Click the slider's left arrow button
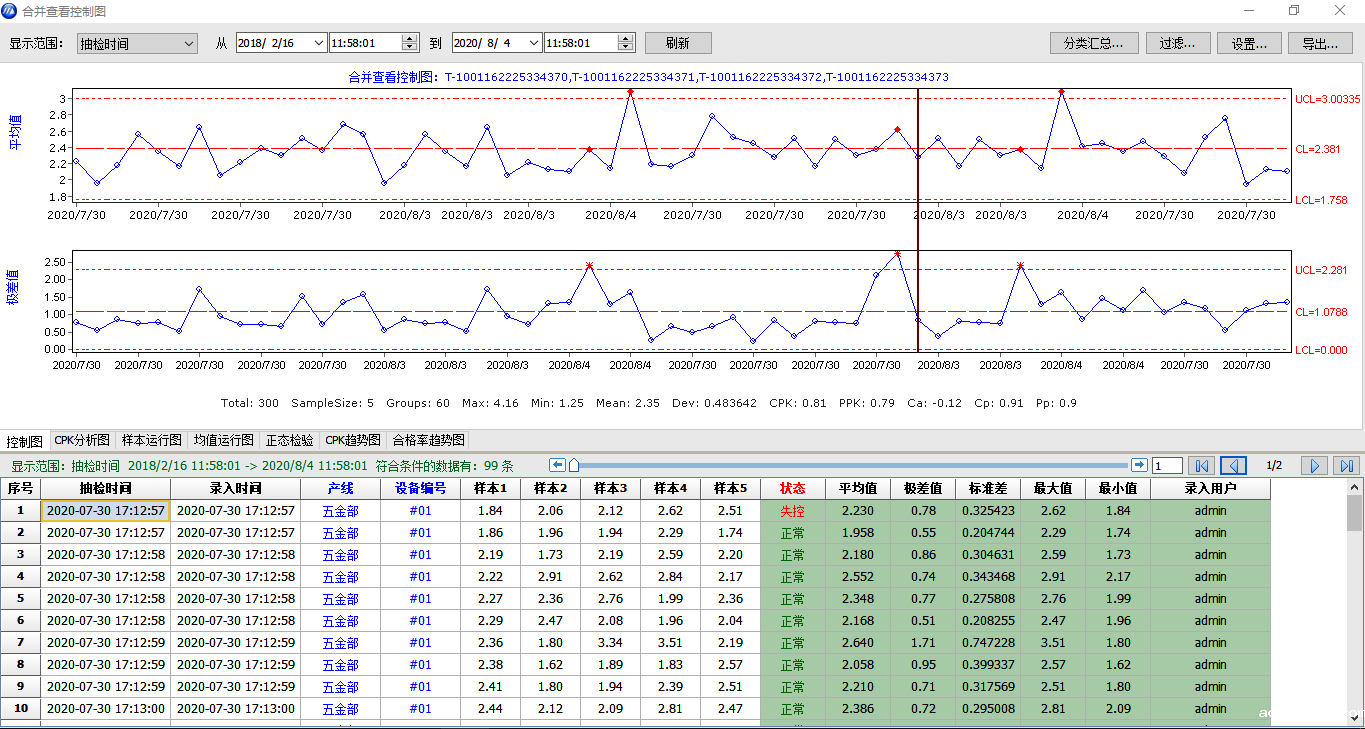 558,465
